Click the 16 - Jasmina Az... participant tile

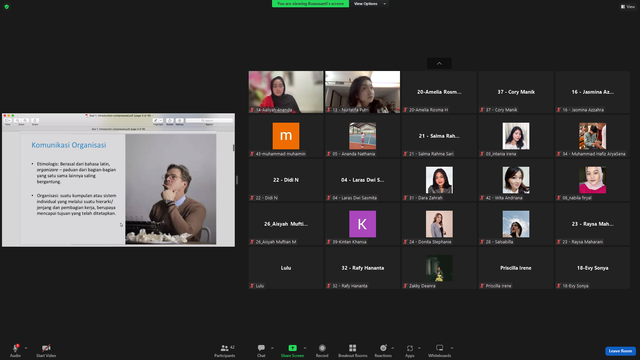593,92
